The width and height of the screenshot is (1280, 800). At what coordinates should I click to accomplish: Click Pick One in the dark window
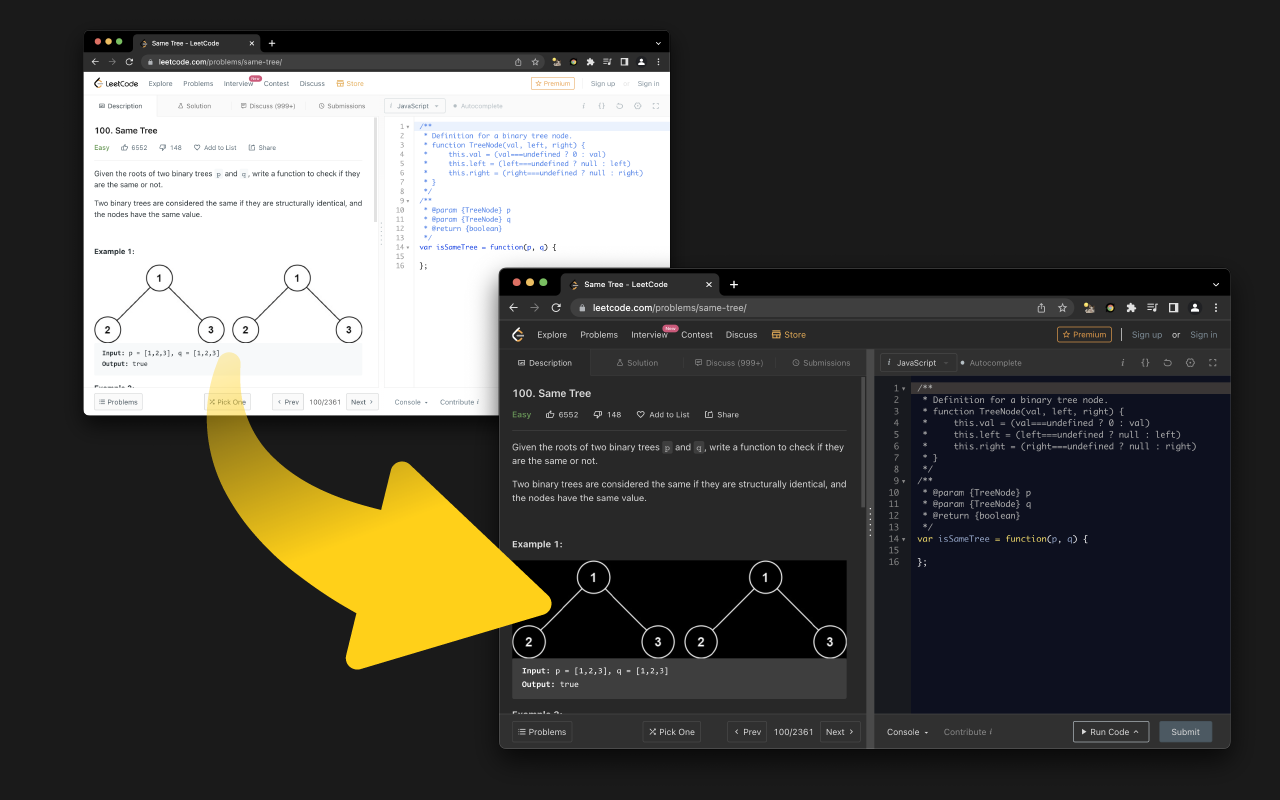[x=672, y=732]
